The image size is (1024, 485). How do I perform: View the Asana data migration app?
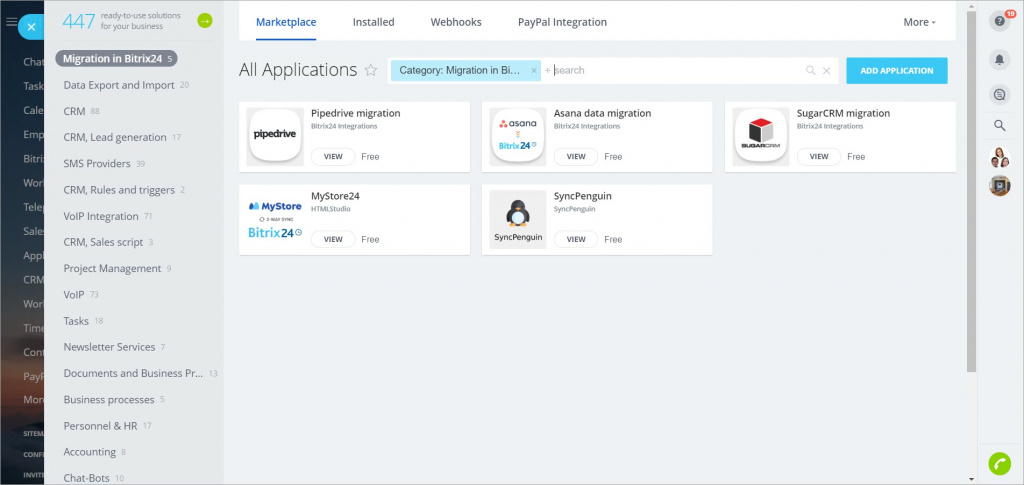coord(576,157)
